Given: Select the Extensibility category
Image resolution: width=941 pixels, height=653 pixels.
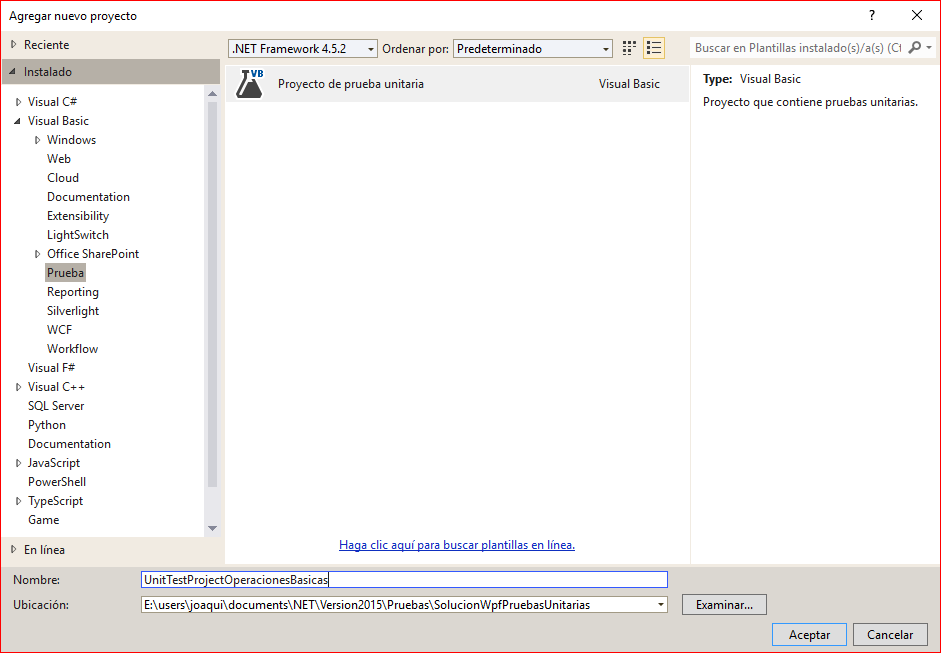Looking at the screenshot, I should (78, 215).
